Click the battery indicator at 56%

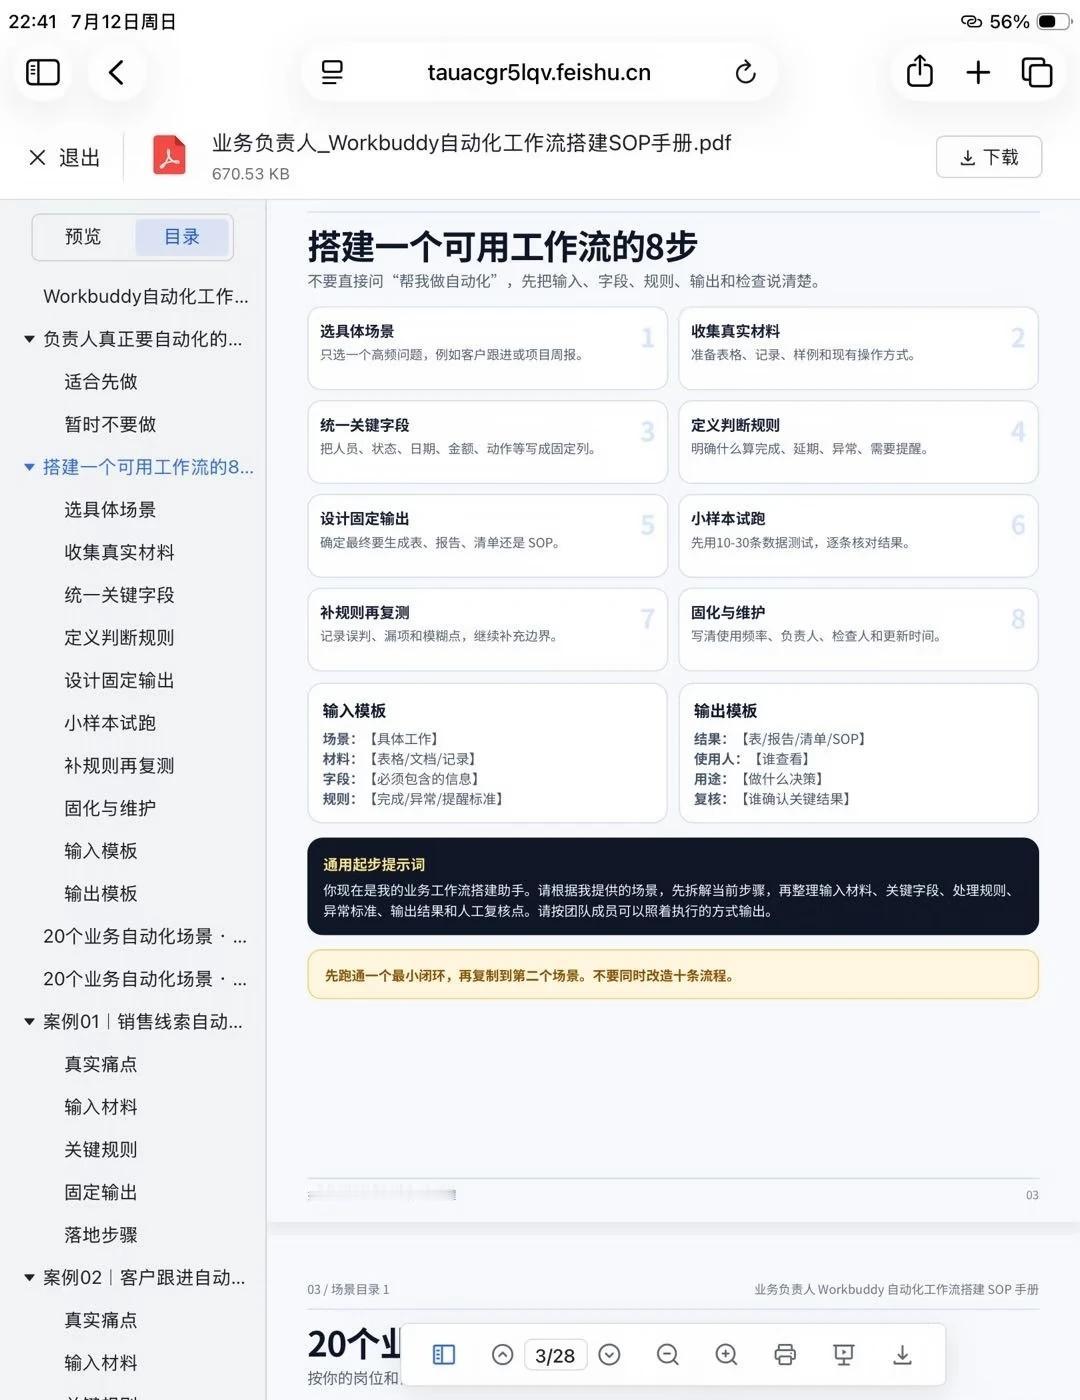(x=1053, y=21)
